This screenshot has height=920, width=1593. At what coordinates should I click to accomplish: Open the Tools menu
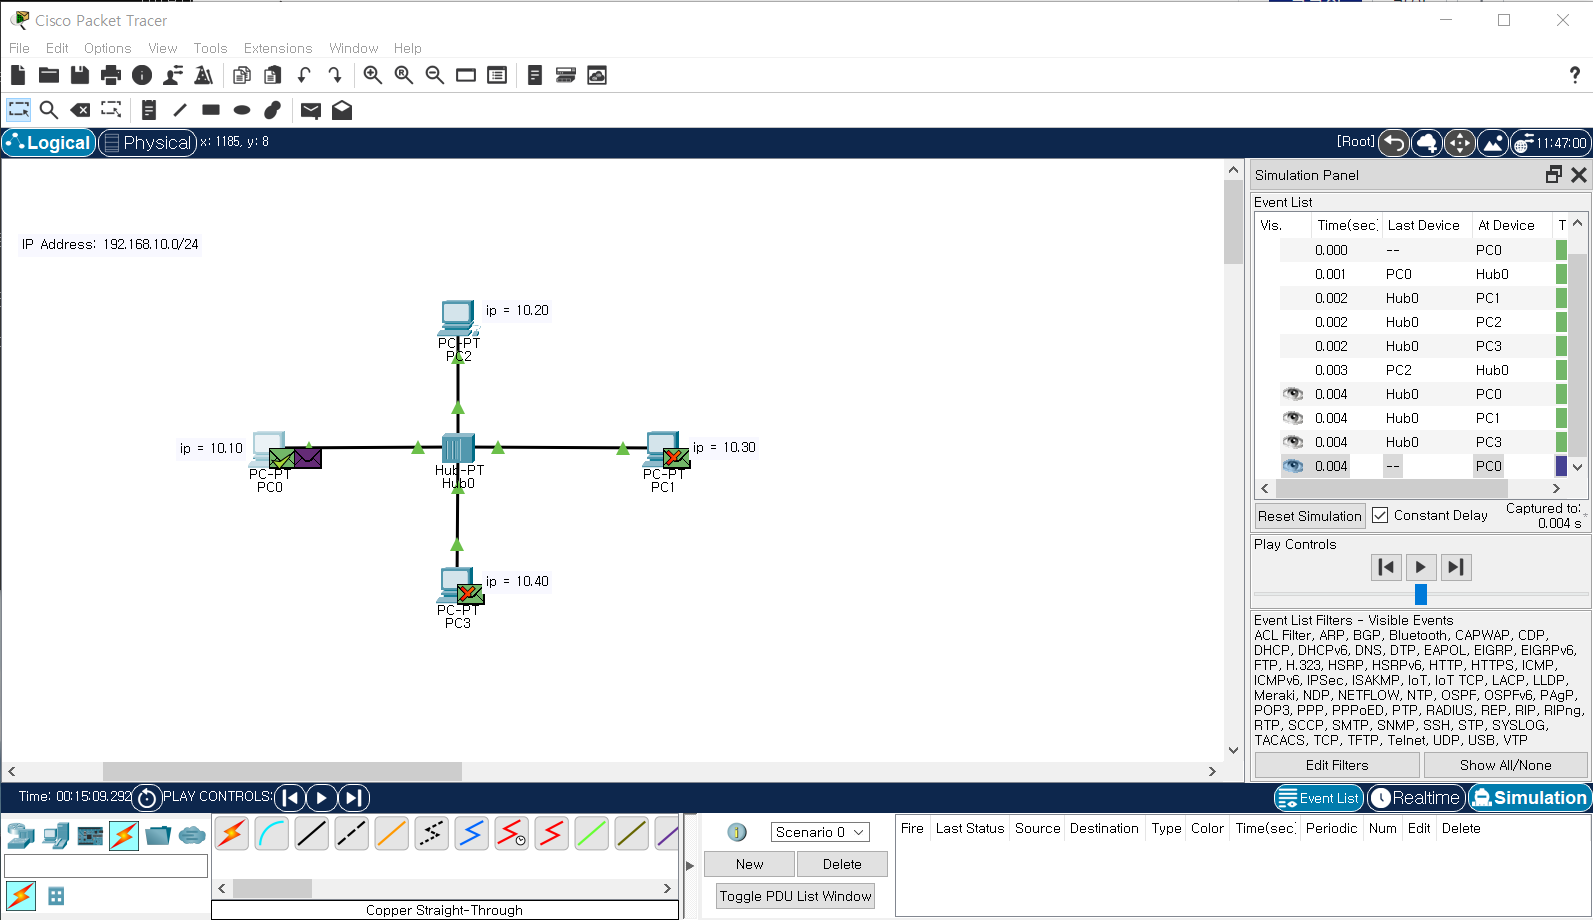coord(210,48)
